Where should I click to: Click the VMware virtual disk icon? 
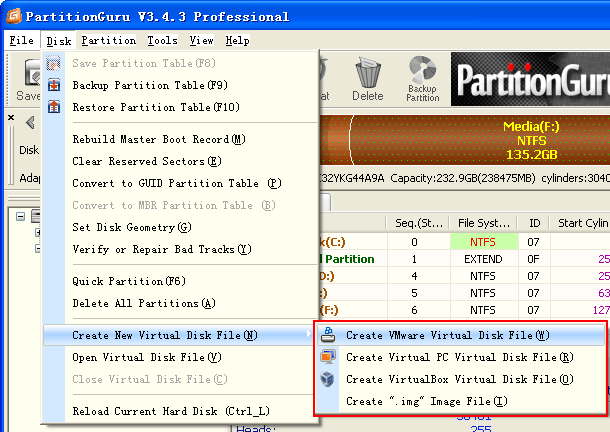[x=328, y=335]
